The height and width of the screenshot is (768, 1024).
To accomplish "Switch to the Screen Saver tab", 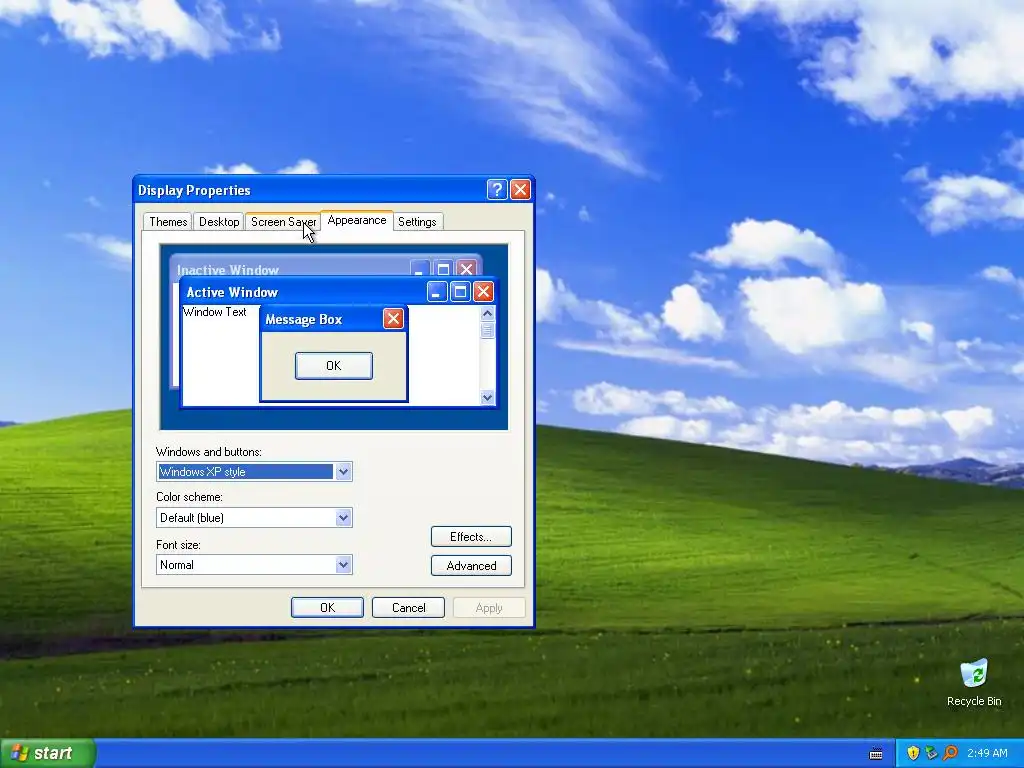I will [283, 221].
